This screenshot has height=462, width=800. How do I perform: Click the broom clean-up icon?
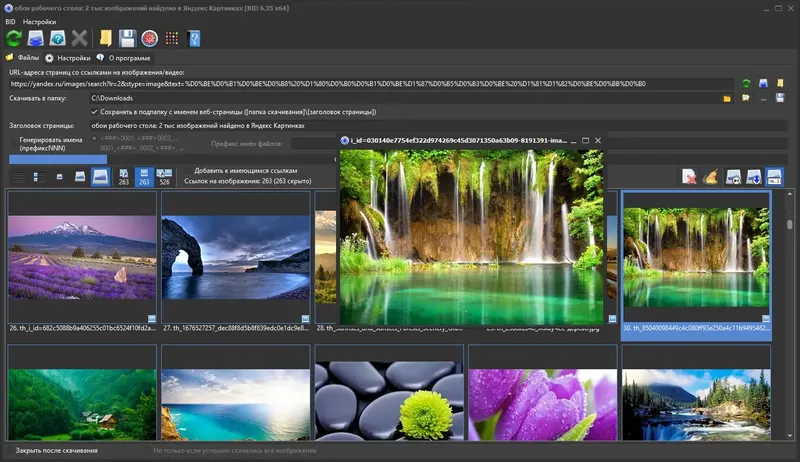(710, 177)
